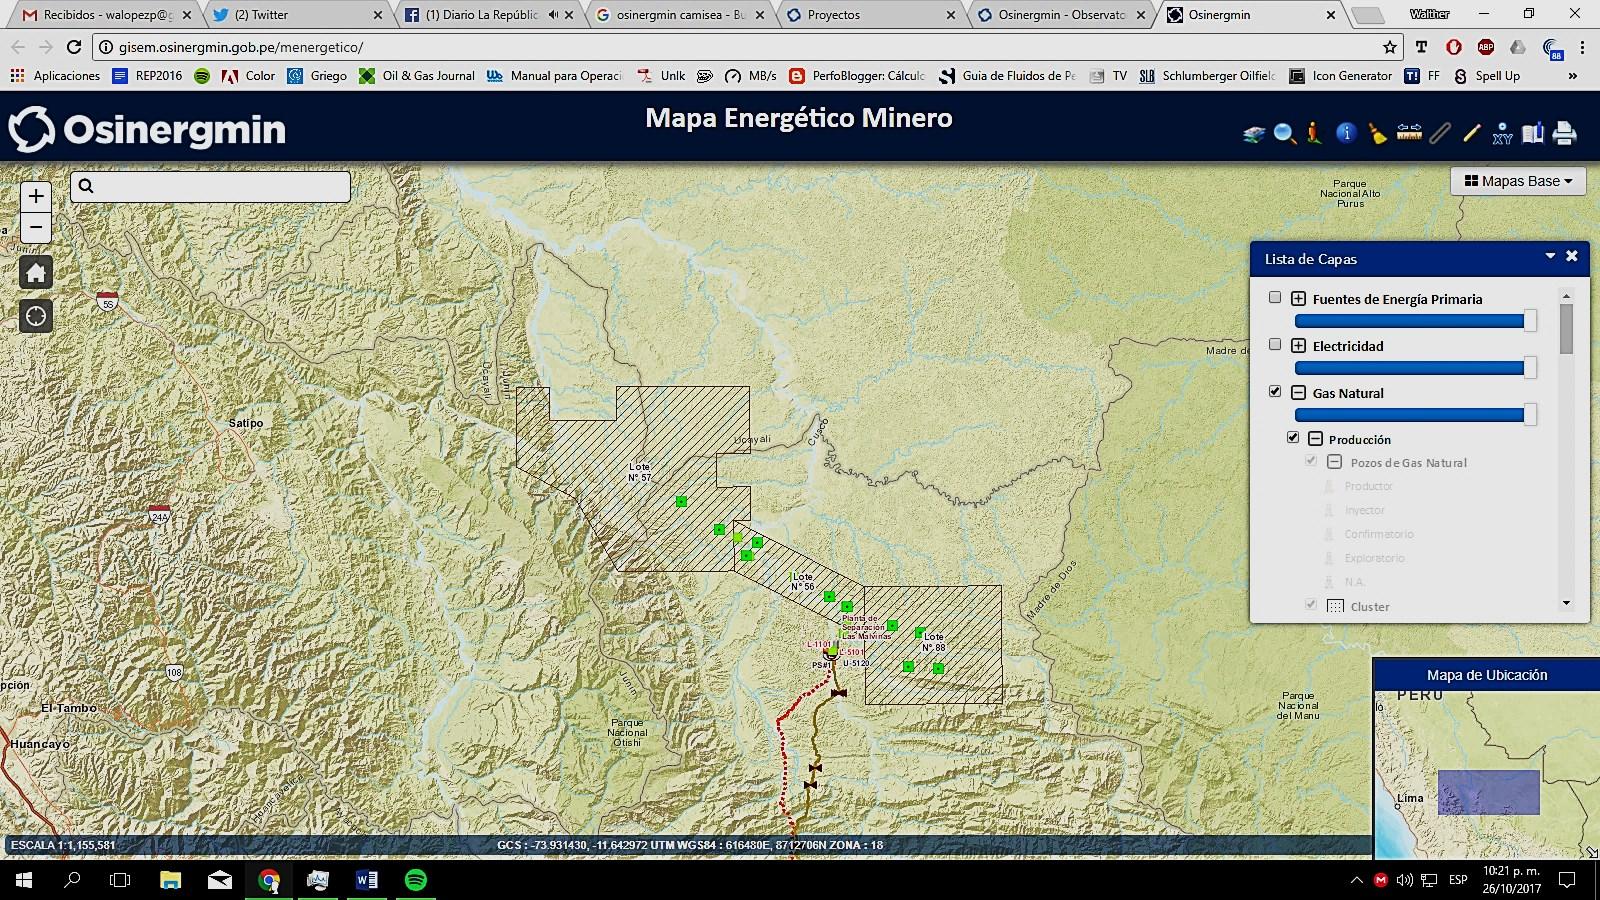Viewport: 1600px width, 900px height.
Task: Click the home extent button
Action: [36, 272]
